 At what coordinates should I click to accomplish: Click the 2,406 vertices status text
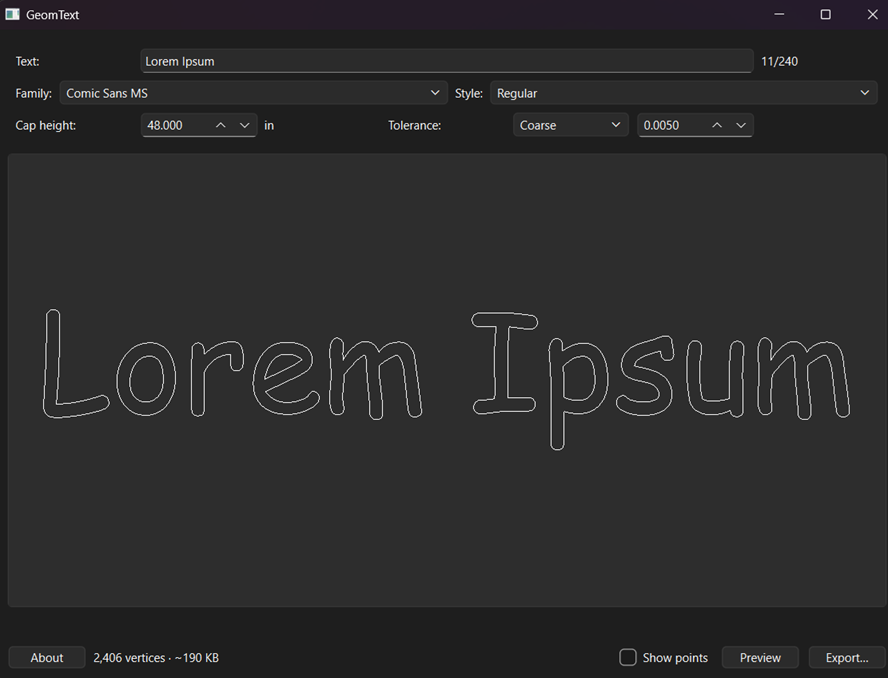pos(156,658)
